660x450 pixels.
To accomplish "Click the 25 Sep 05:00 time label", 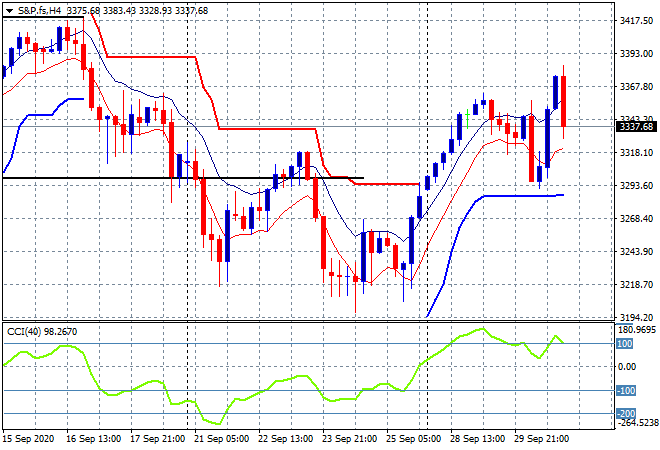I will [x=413, y=439].
